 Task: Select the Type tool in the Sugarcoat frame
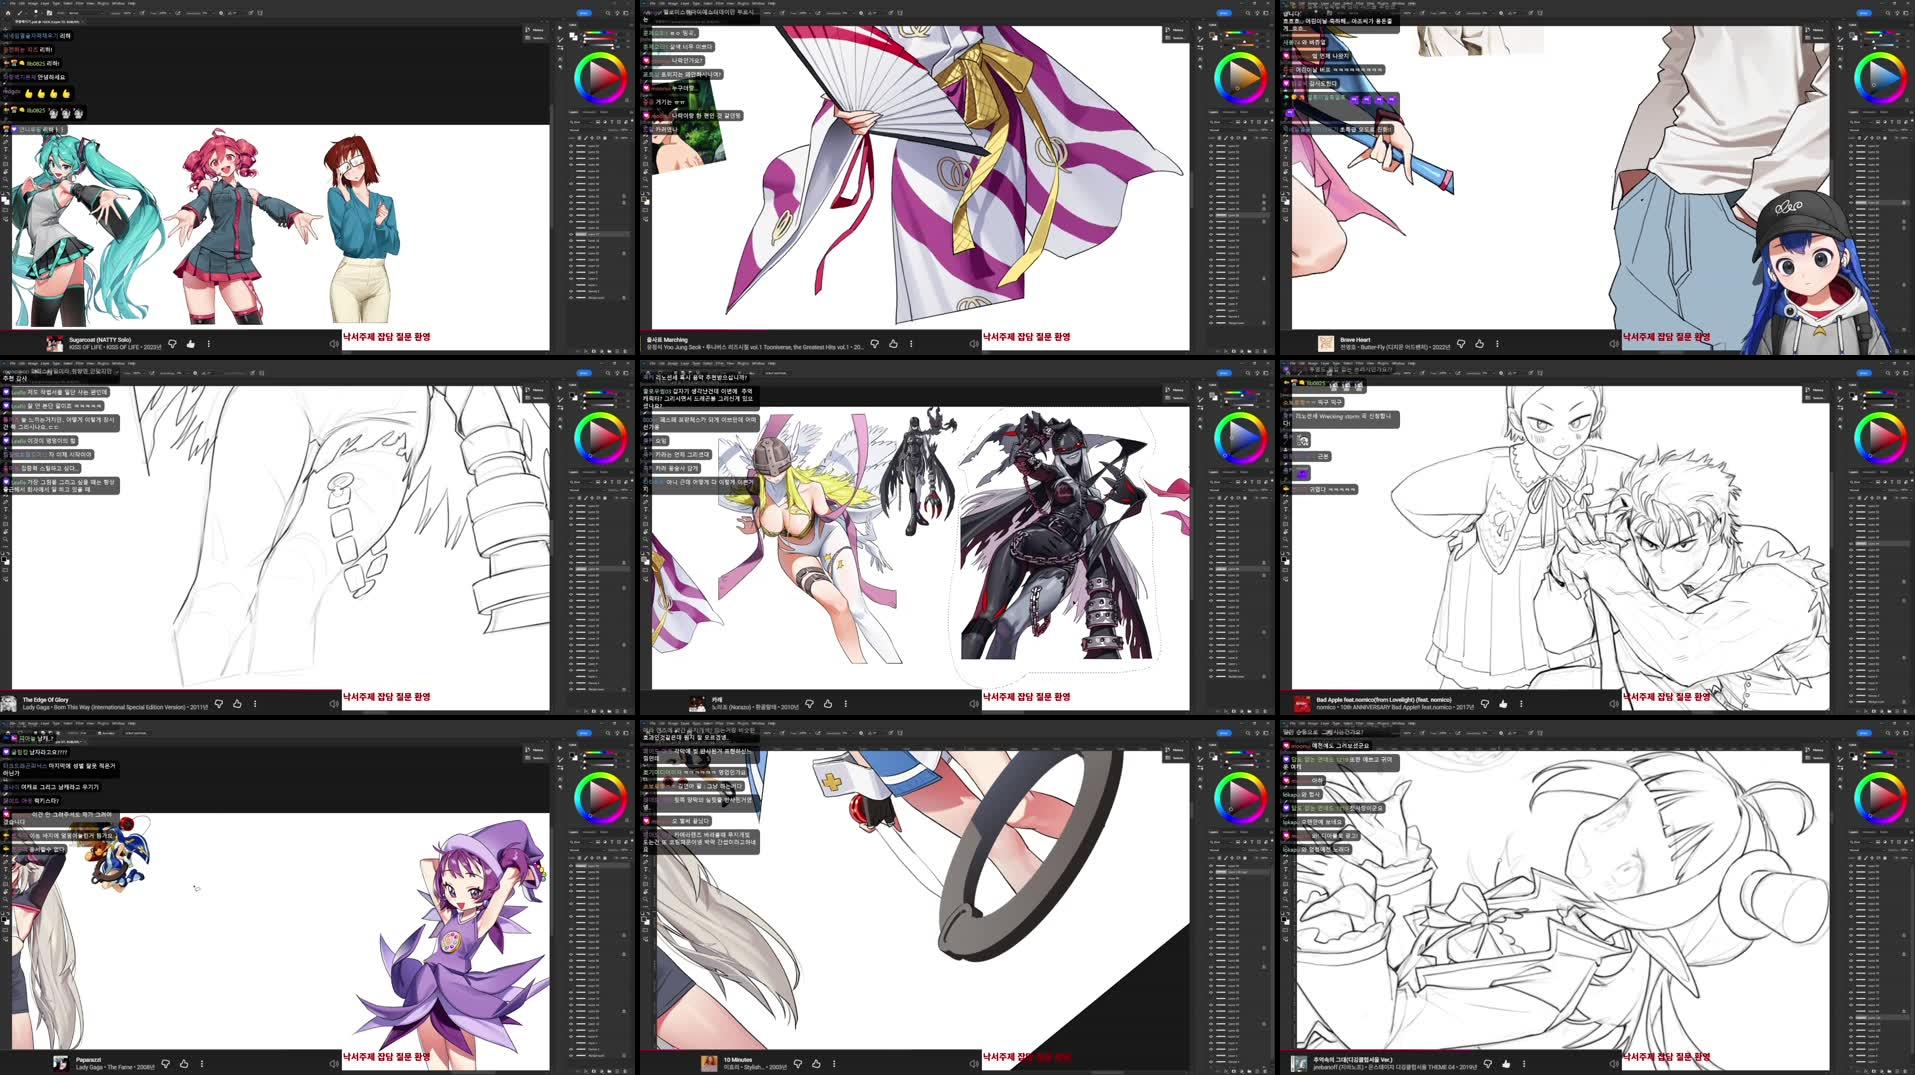click(x=6, y=150)
